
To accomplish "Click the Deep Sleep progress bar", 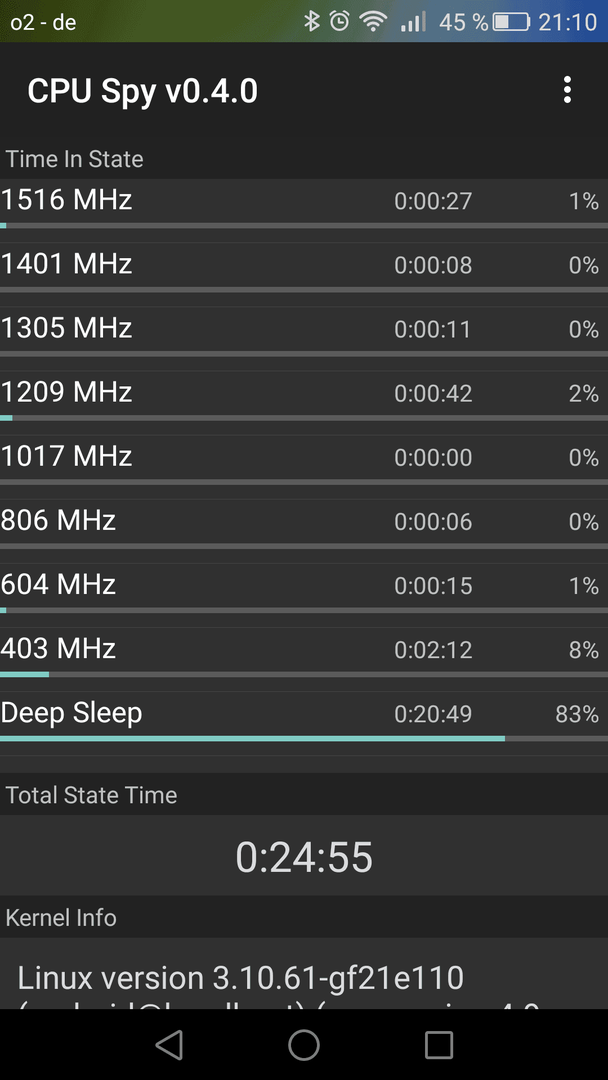I will (x=304, y=738).
